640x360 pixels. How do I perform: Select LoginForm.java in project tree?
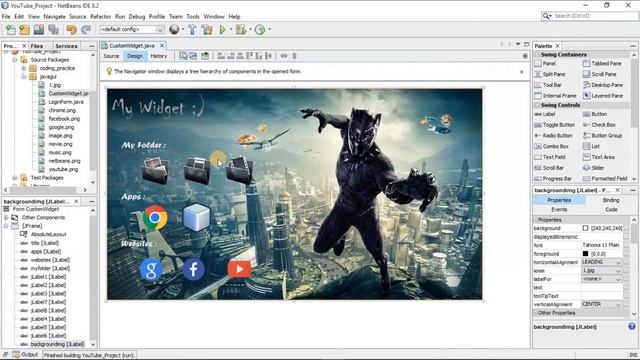[66, 102]
